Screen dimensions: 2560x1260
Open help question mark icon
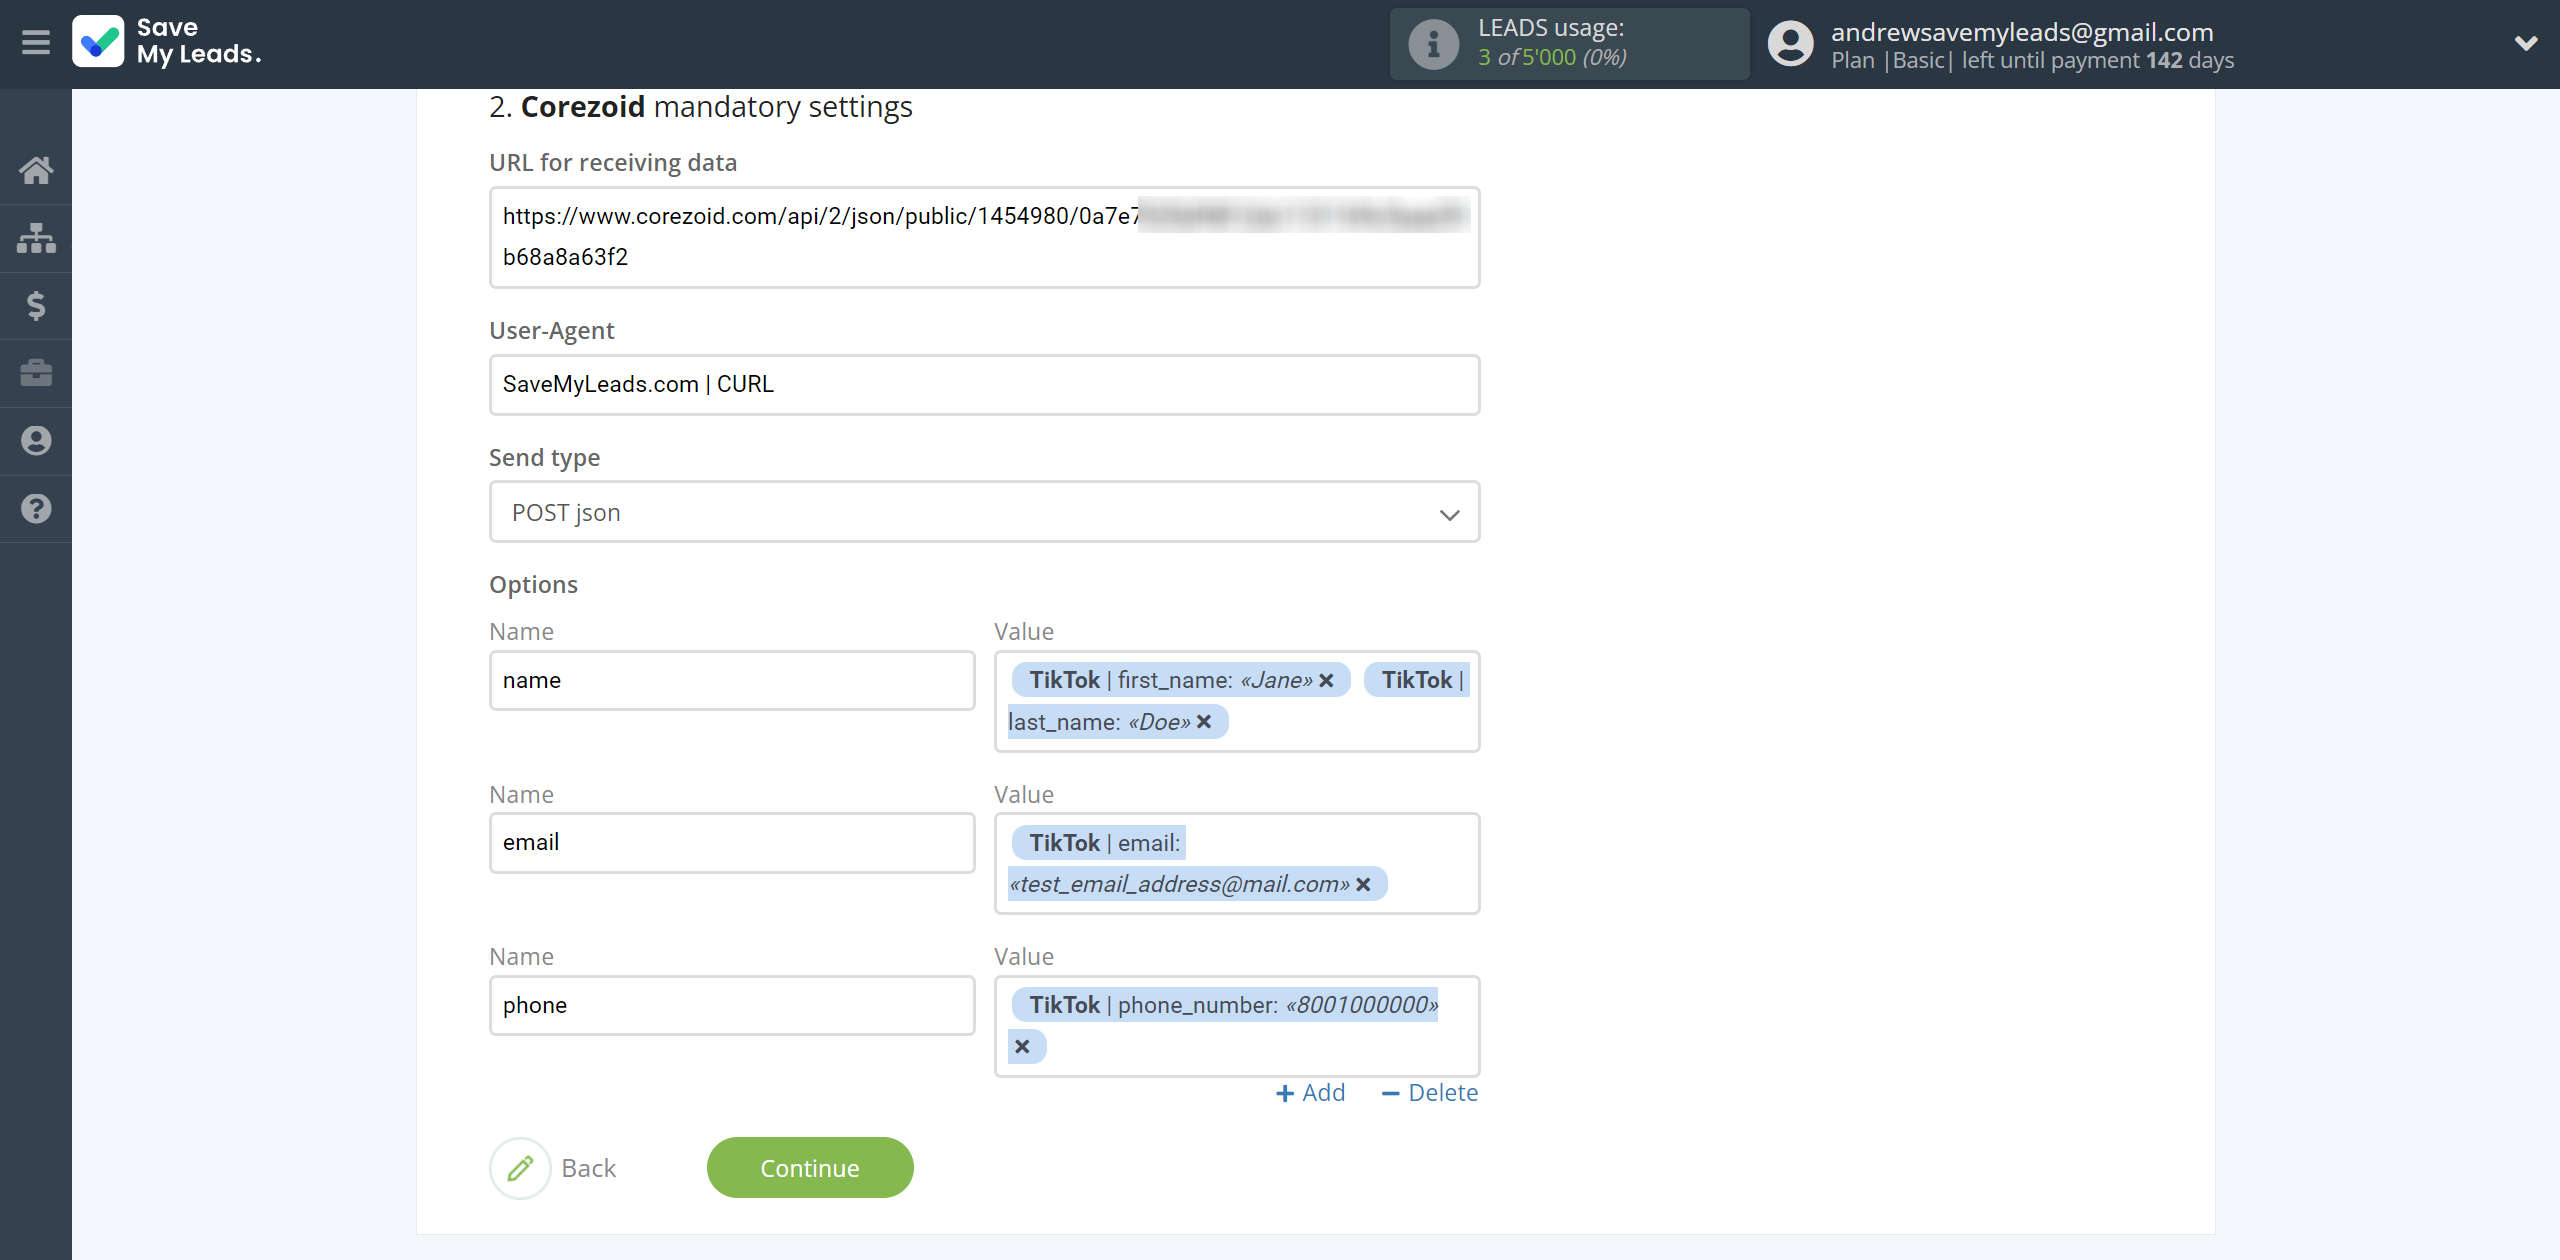tap(36, 508)
